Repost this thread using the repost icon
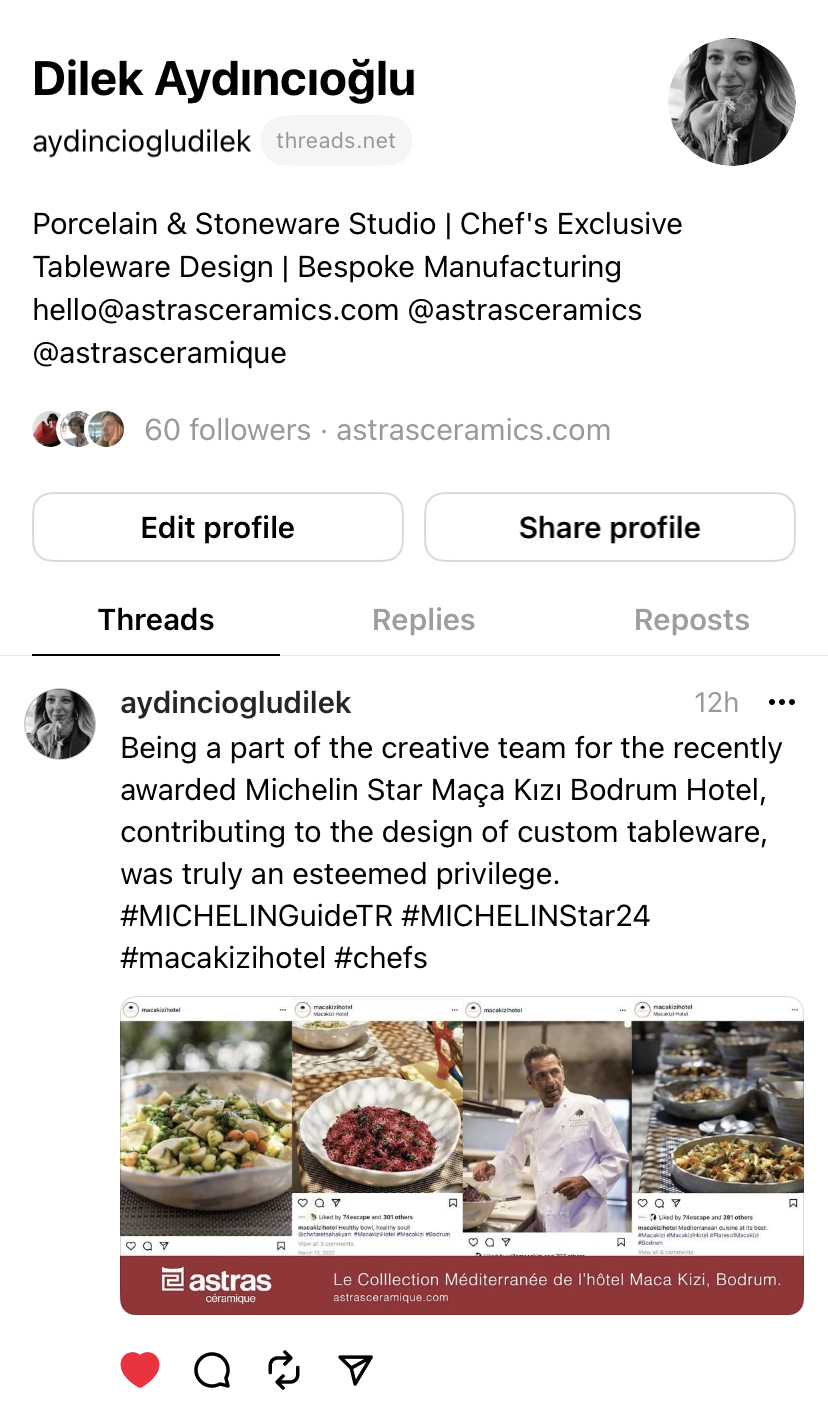Viewport: 828px width, 1409px height. coord(285,1369)
